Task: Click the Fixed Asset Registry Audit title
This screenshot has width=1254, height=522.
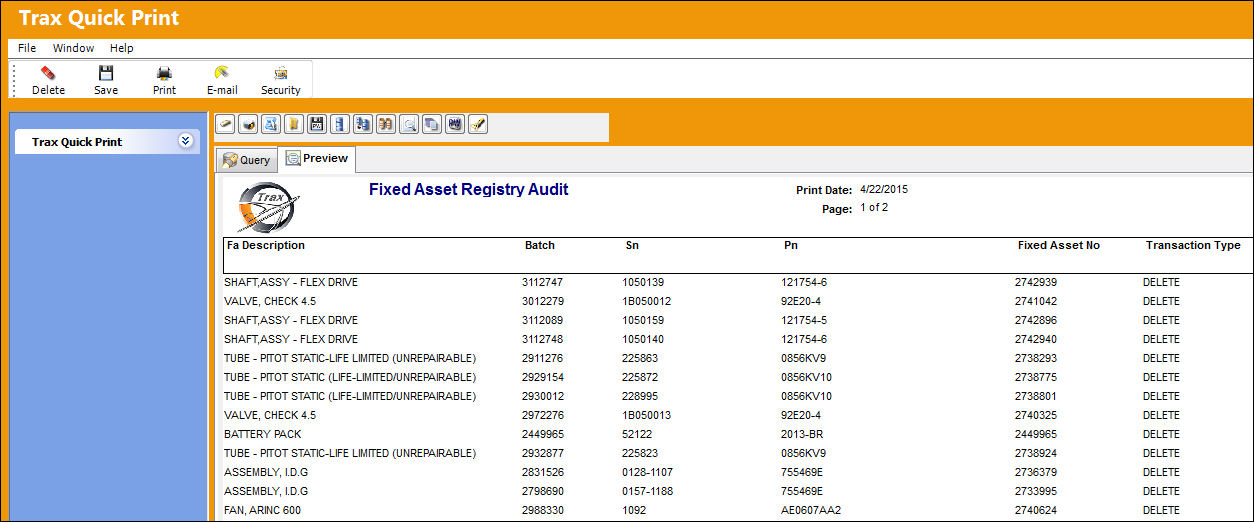Action: (x=469, y=189)
